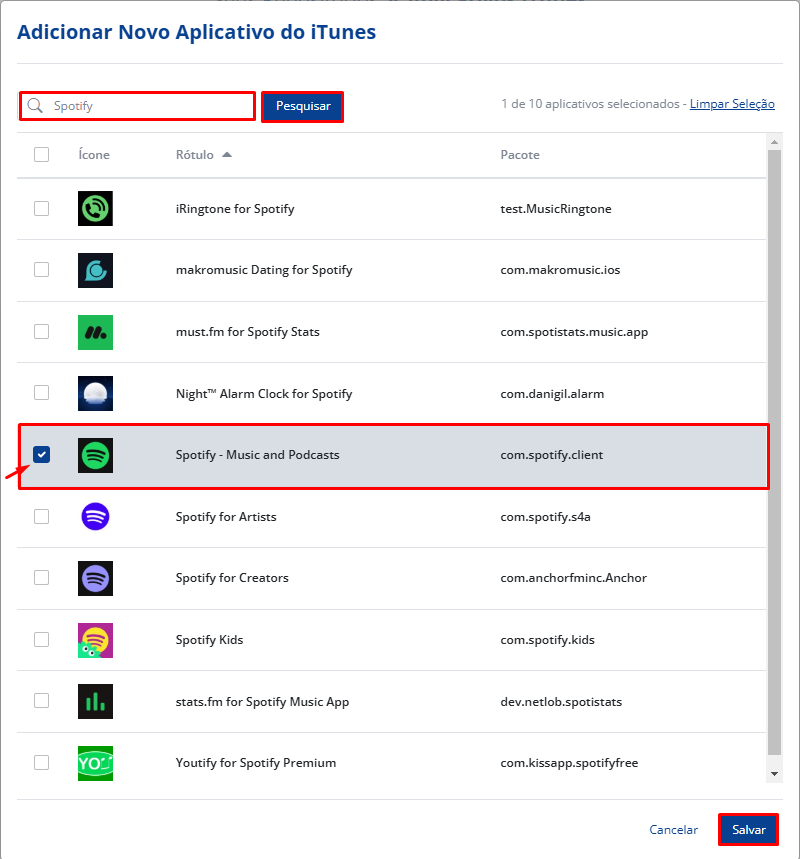Focus the Spotify search input field
This screenshot has width=800, height=859.
point(150,105)
